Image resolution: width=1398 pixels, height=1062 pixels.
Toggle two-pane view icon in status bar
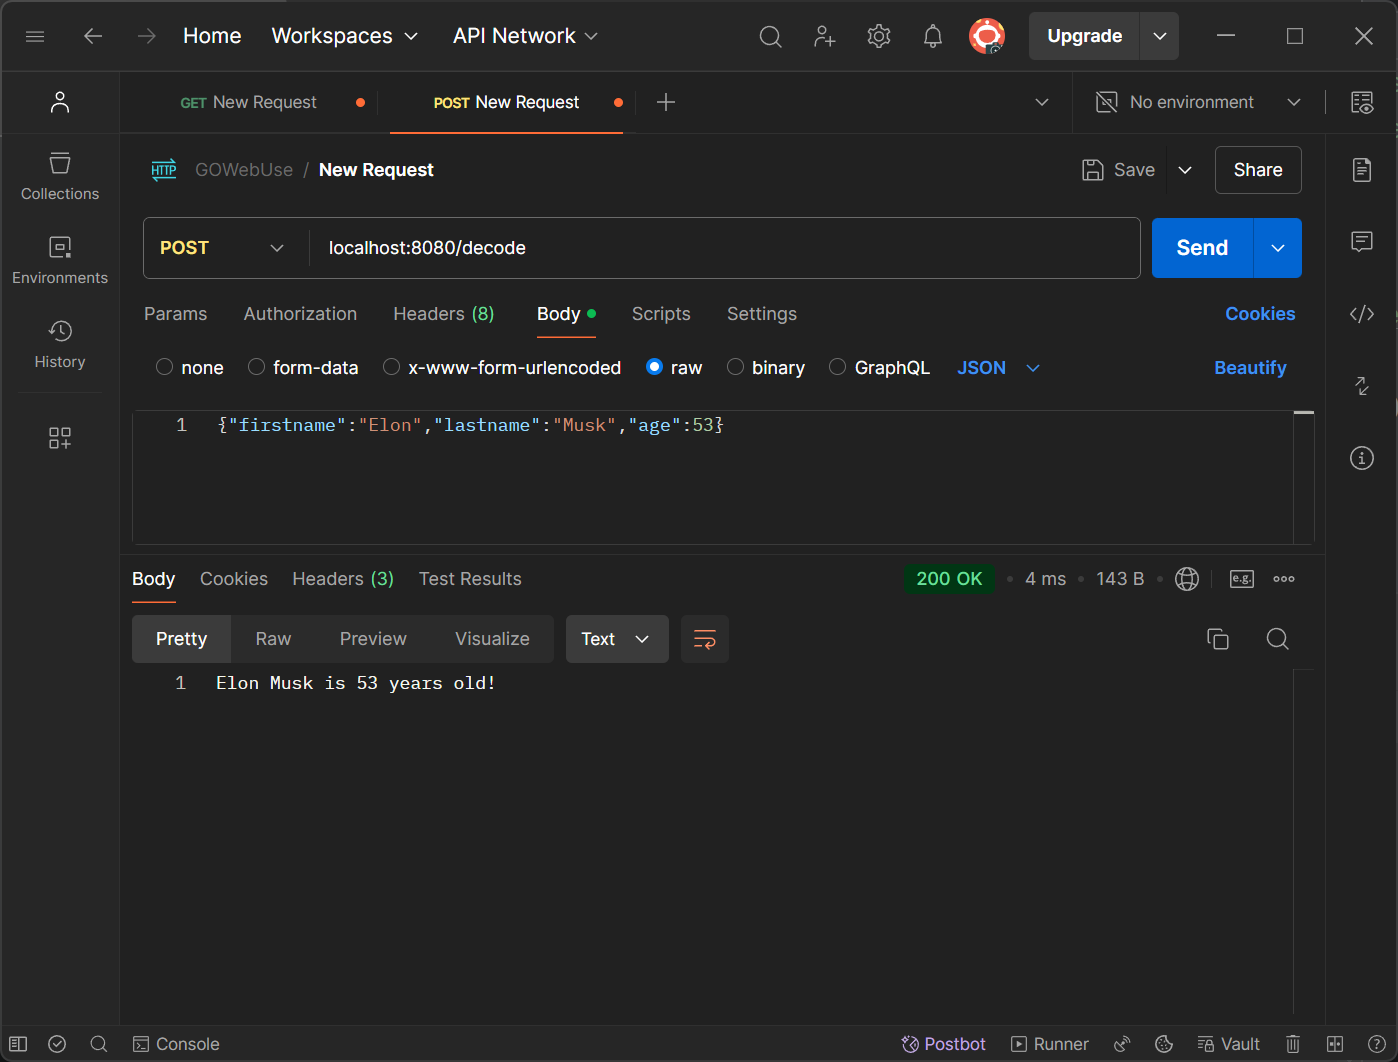(x=1335, y=1044)
